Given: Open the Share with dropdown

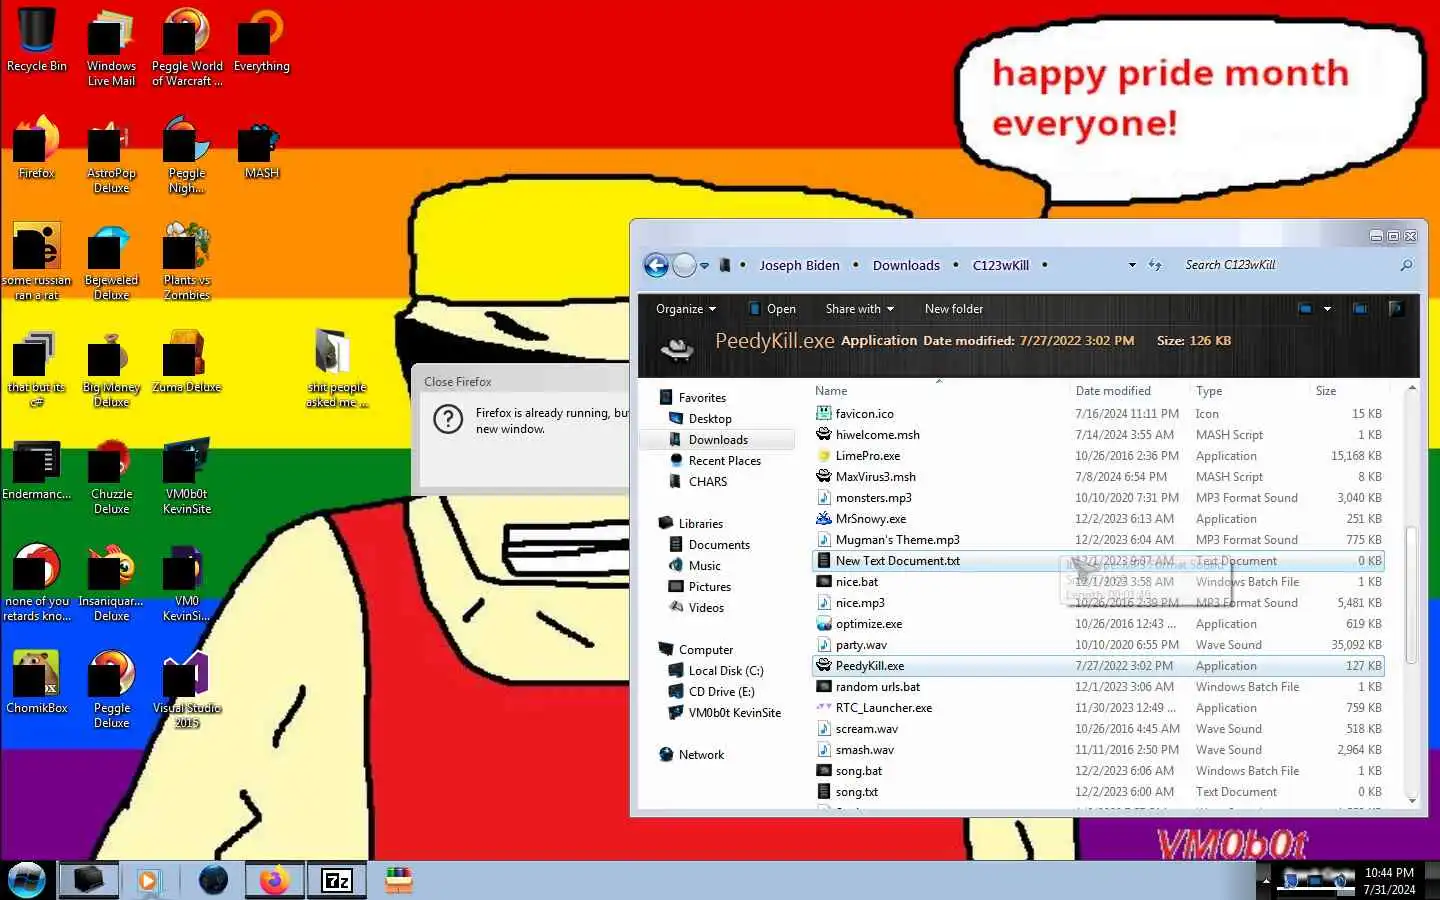Looking at the screenshot, I should pyautogui.click(x=859, y=309).
